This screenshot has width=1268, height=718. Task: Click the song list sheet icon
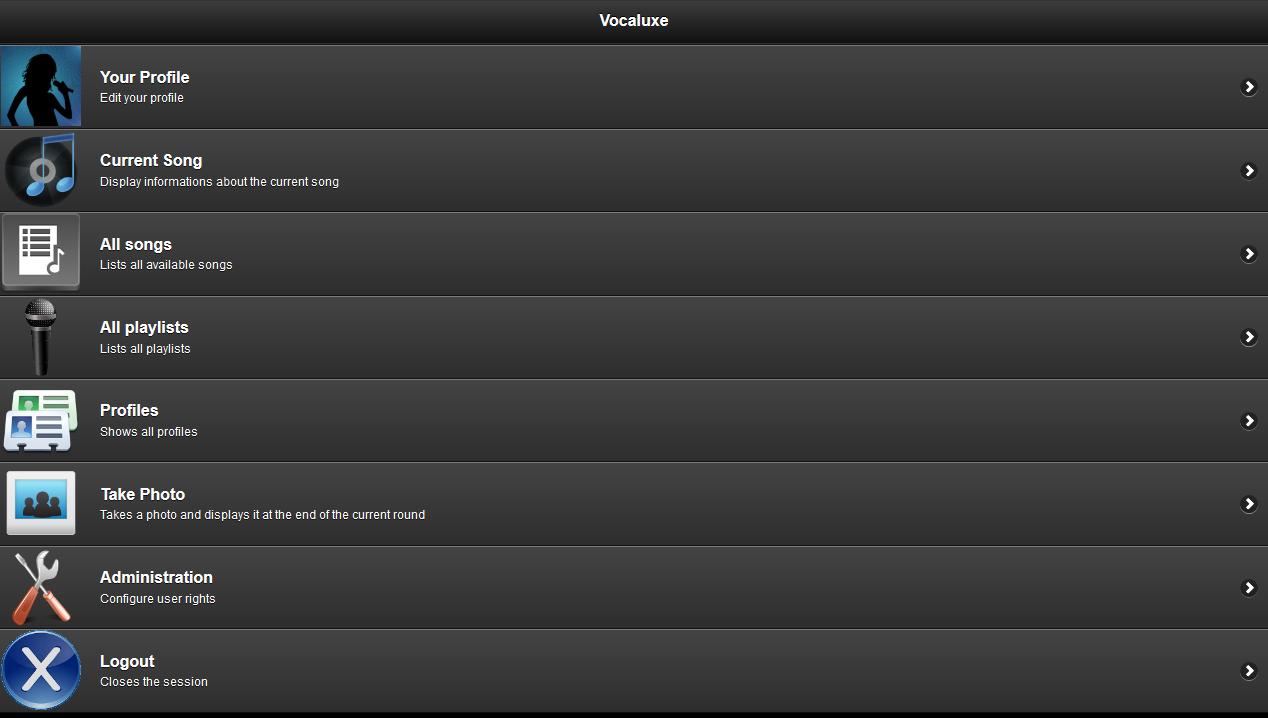[x=41, y=253]
